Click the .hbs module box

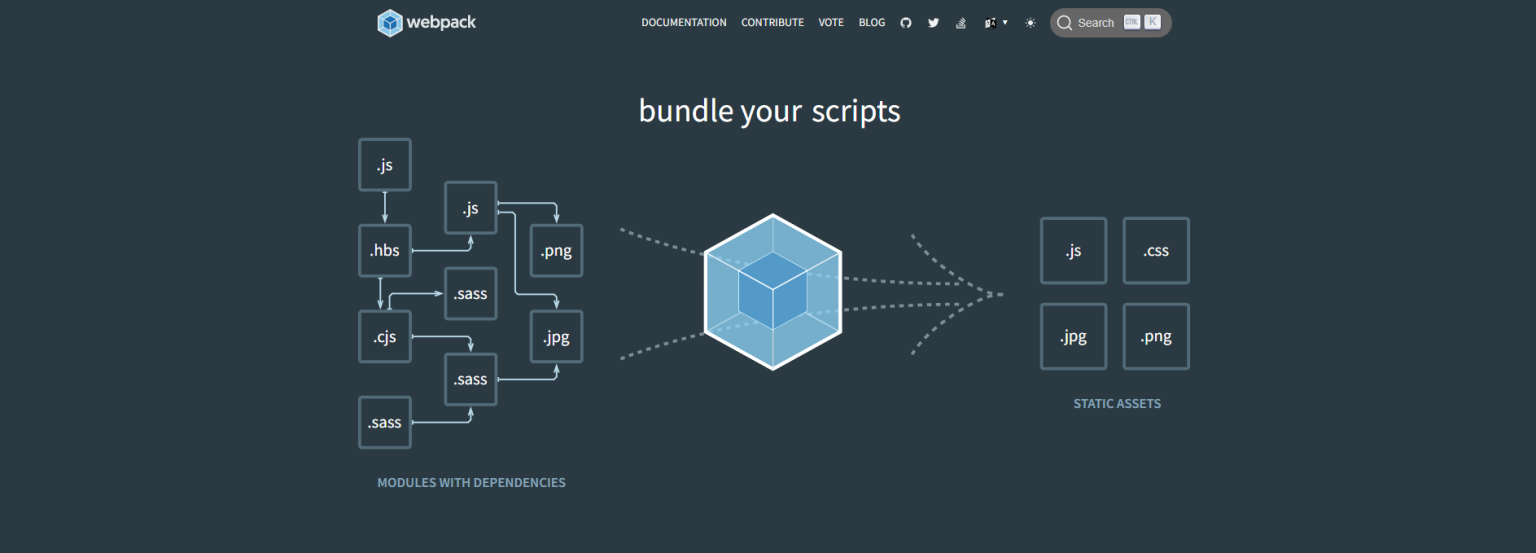(385, 251)
